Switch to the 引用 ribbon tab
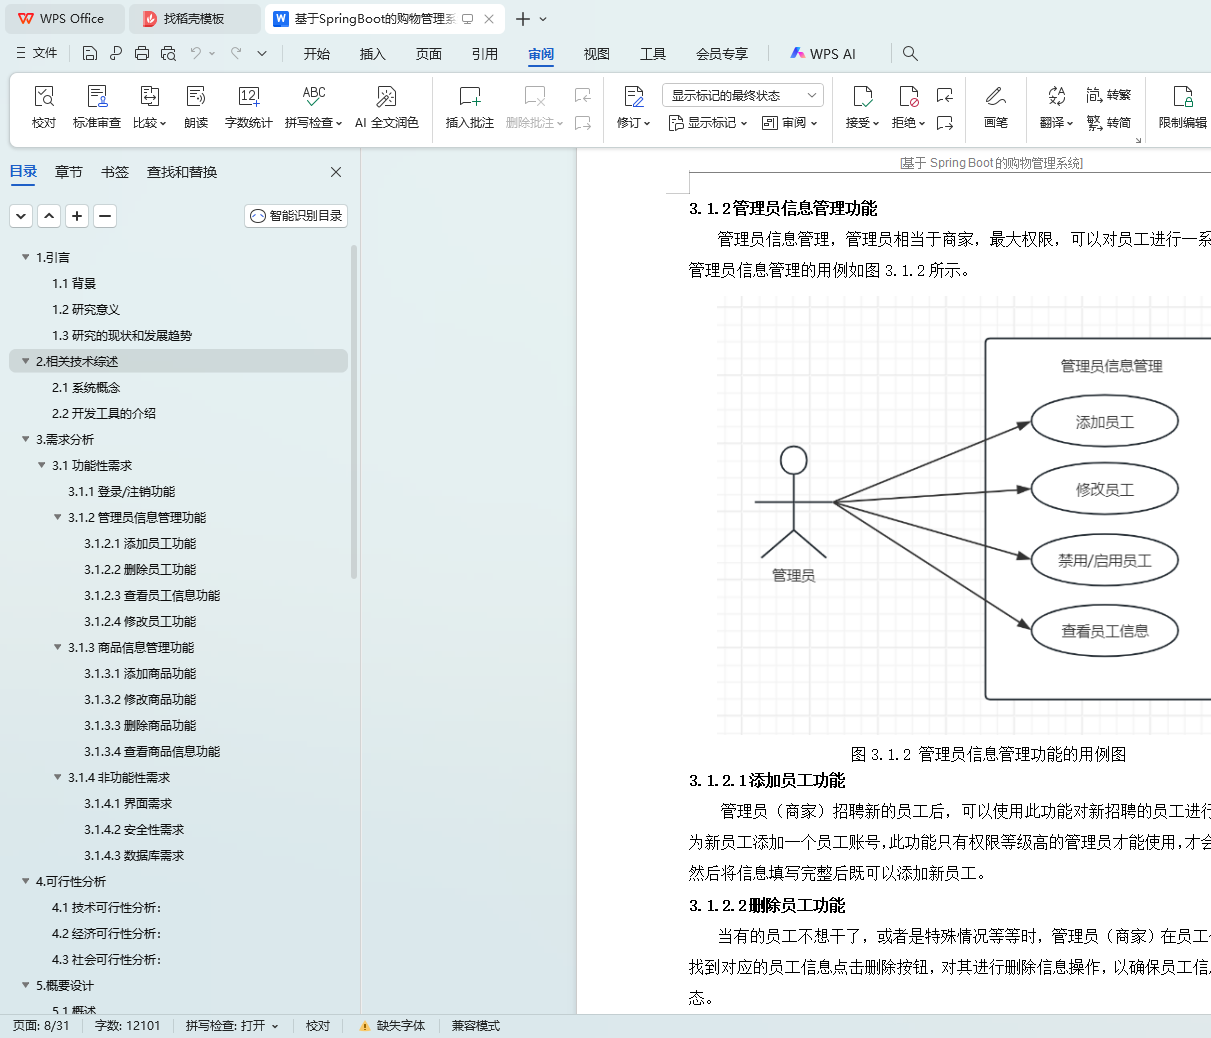This screenshot has width=1211, height=1038. click(x=485, y=54)
